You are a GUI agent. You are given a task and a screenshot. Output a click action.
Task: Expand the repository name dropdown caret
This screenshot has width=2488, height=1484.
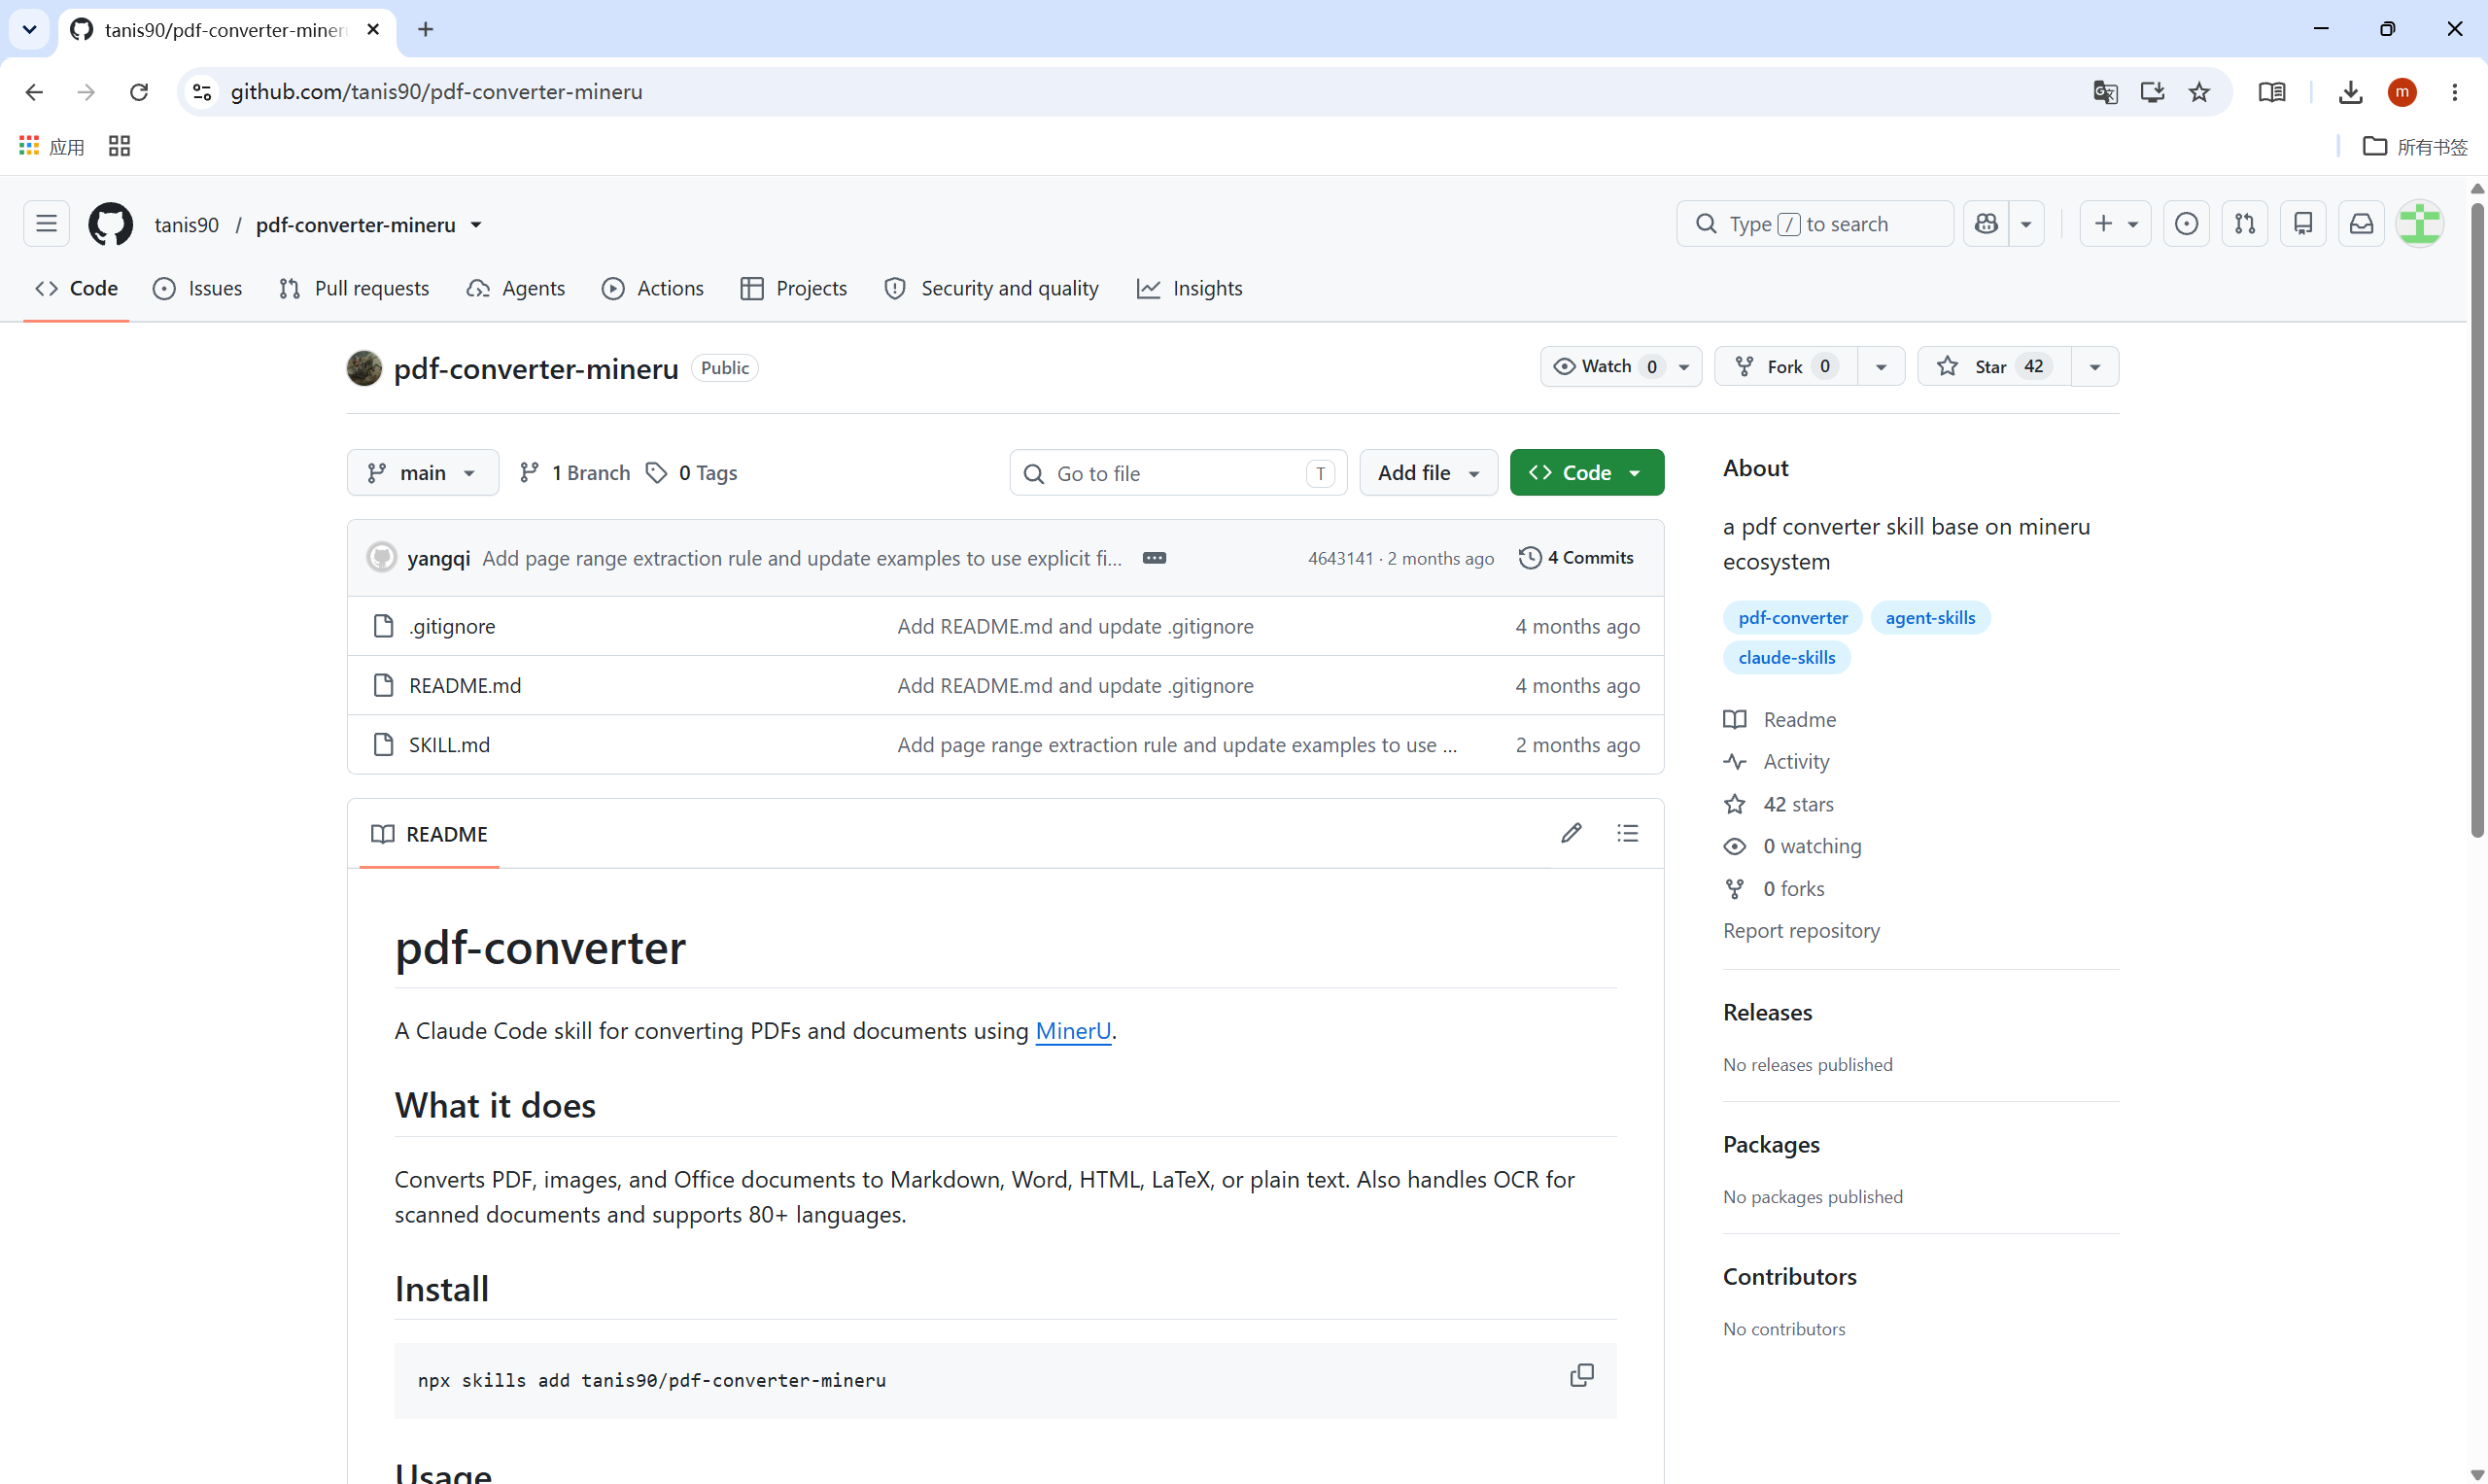[x=476, y=224]
